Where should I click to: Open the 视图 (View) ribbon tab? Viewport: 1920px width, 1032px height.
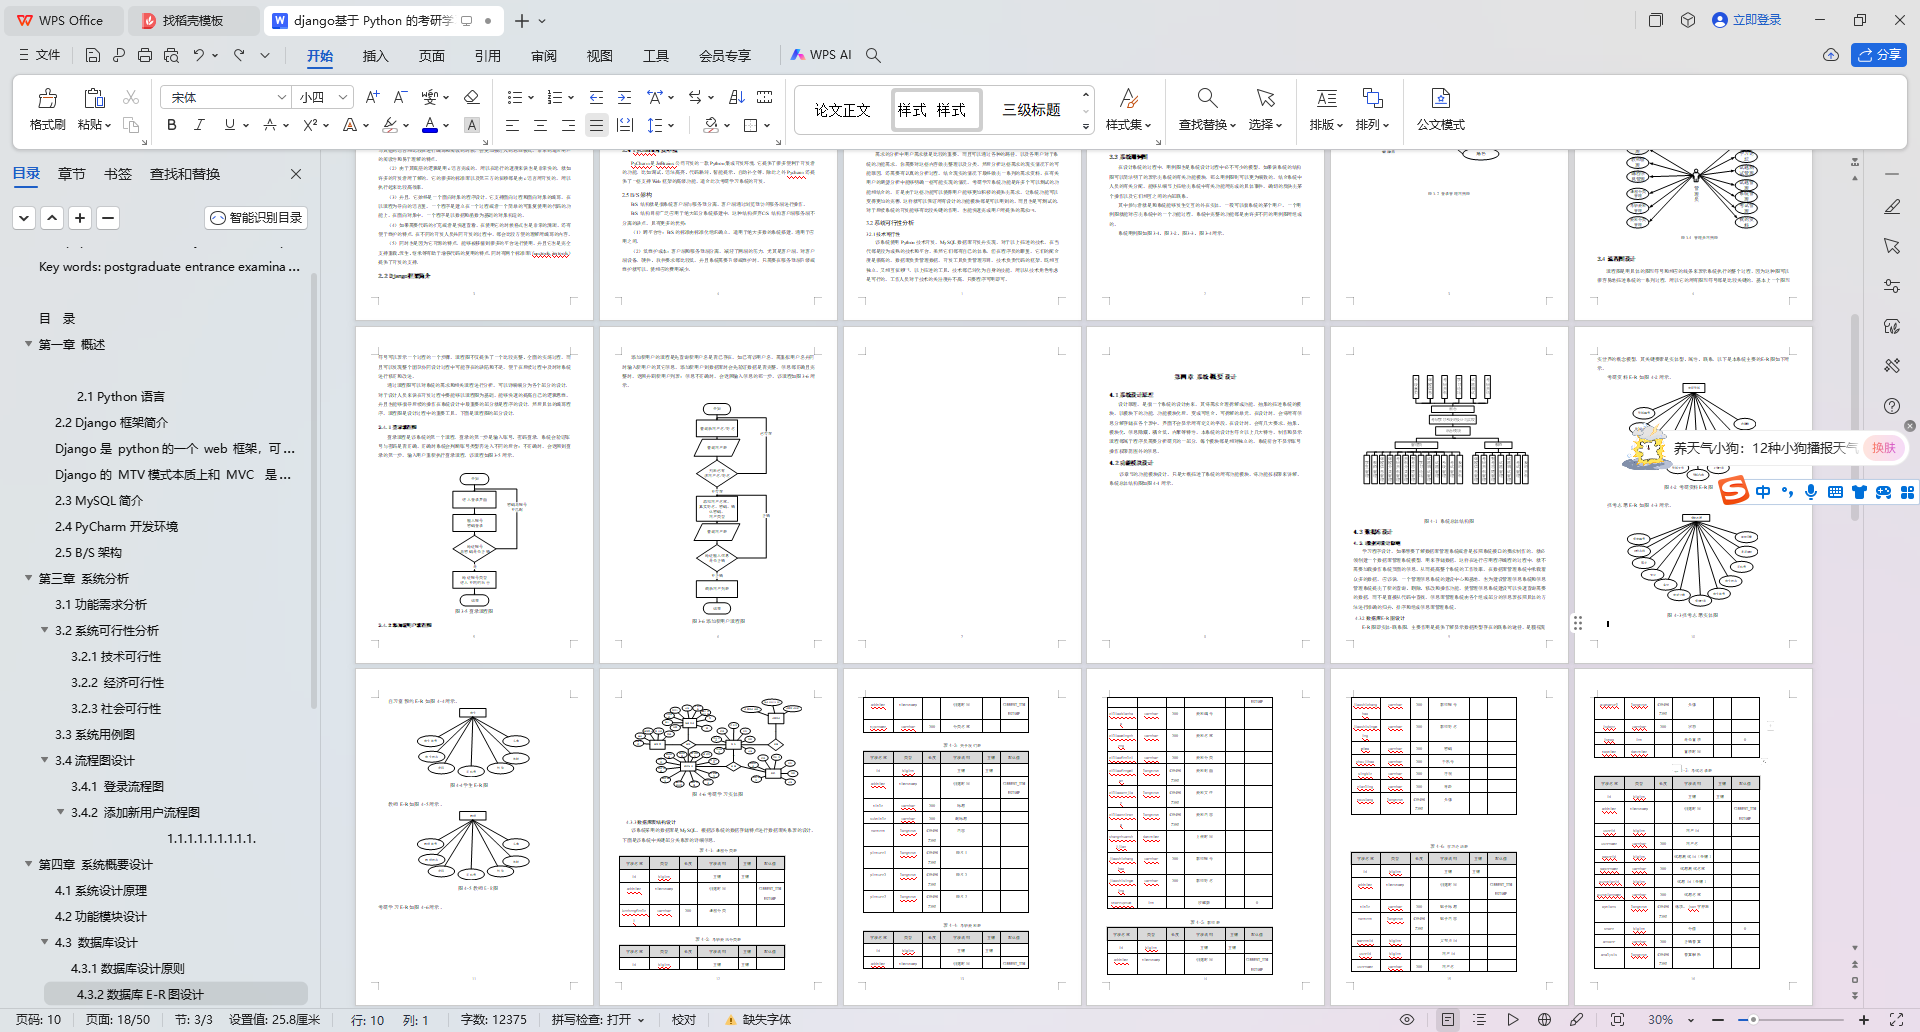pos(600,55)
